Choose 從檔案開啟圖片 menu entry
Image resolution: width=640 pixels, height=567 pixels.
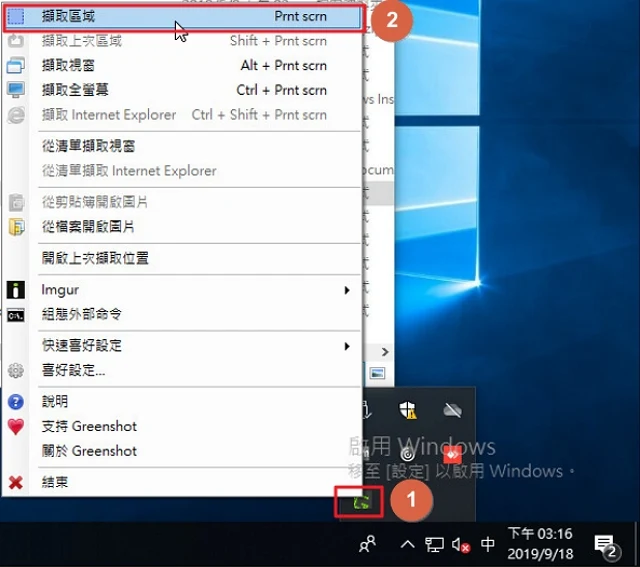pyautogui.click(x=182, y=226)
